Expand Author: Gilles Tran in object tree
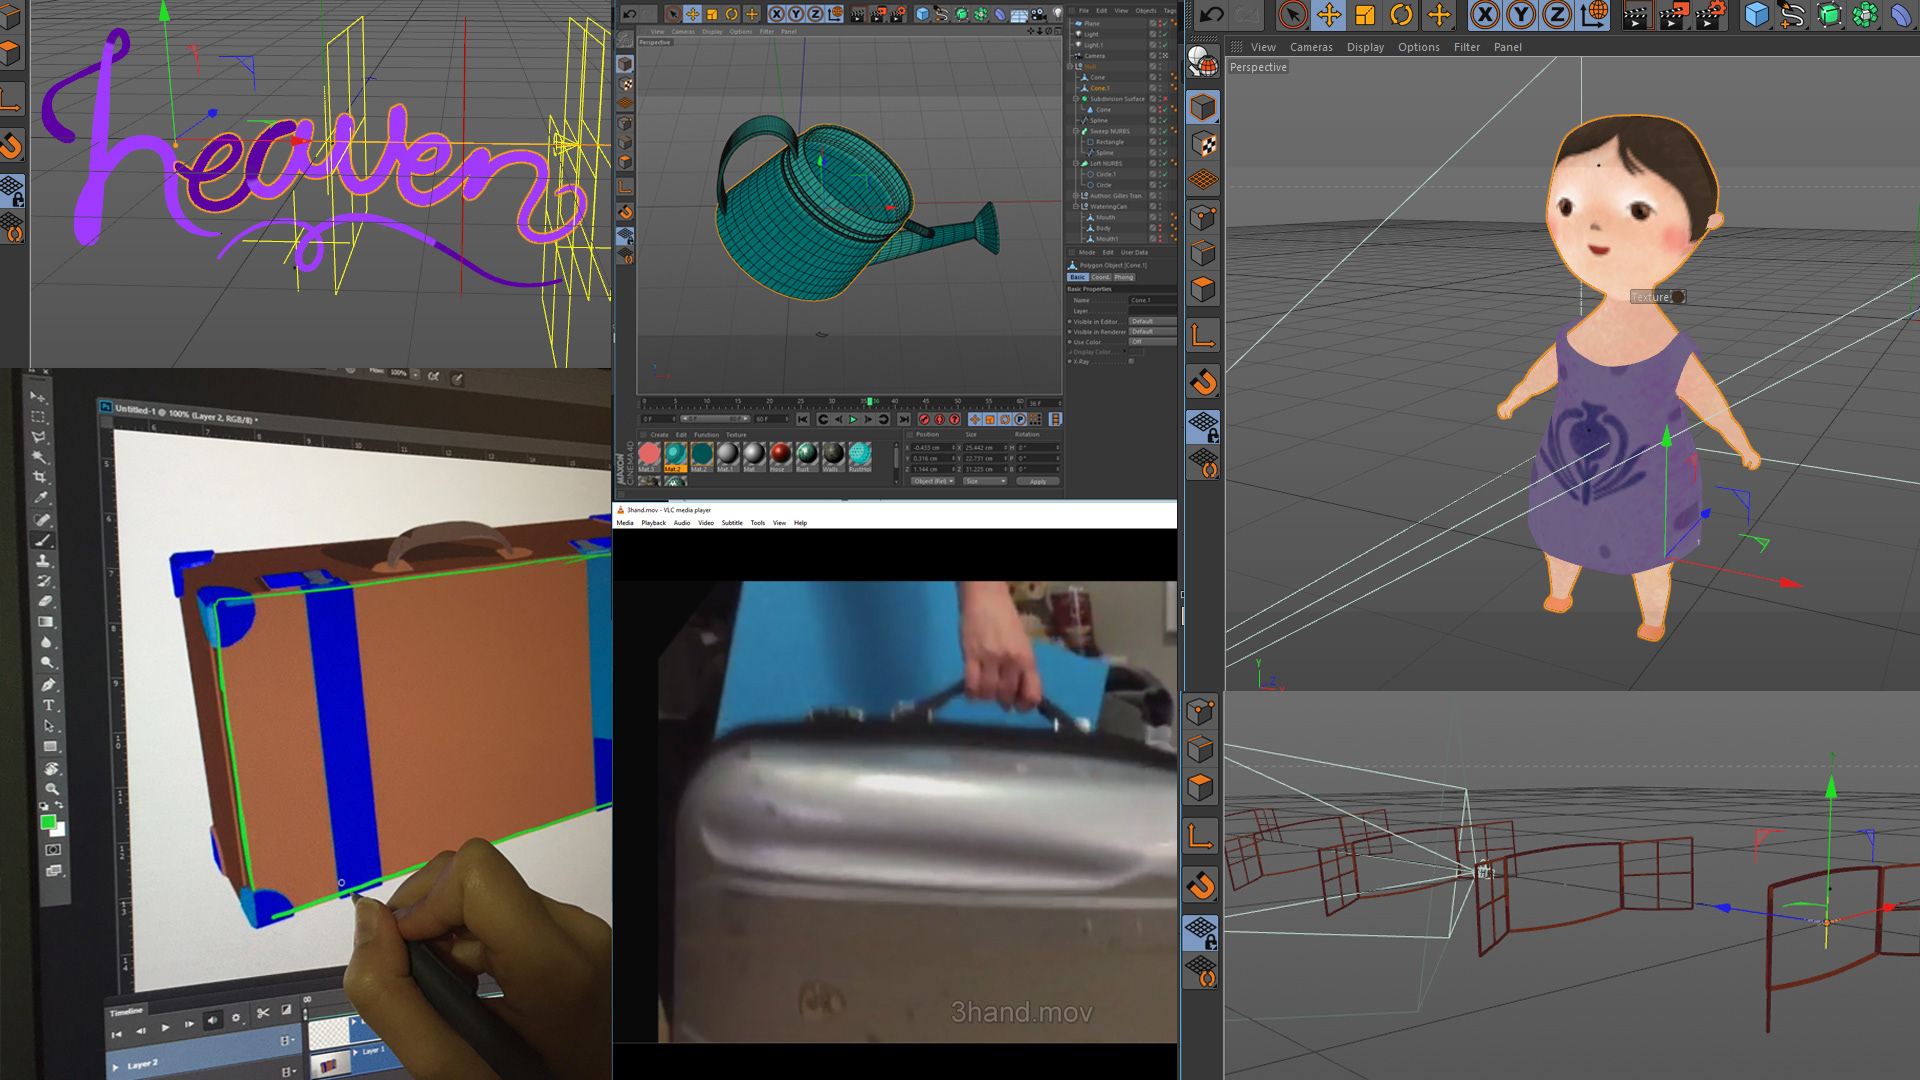1920x1080 pixels. point(1075,196)
